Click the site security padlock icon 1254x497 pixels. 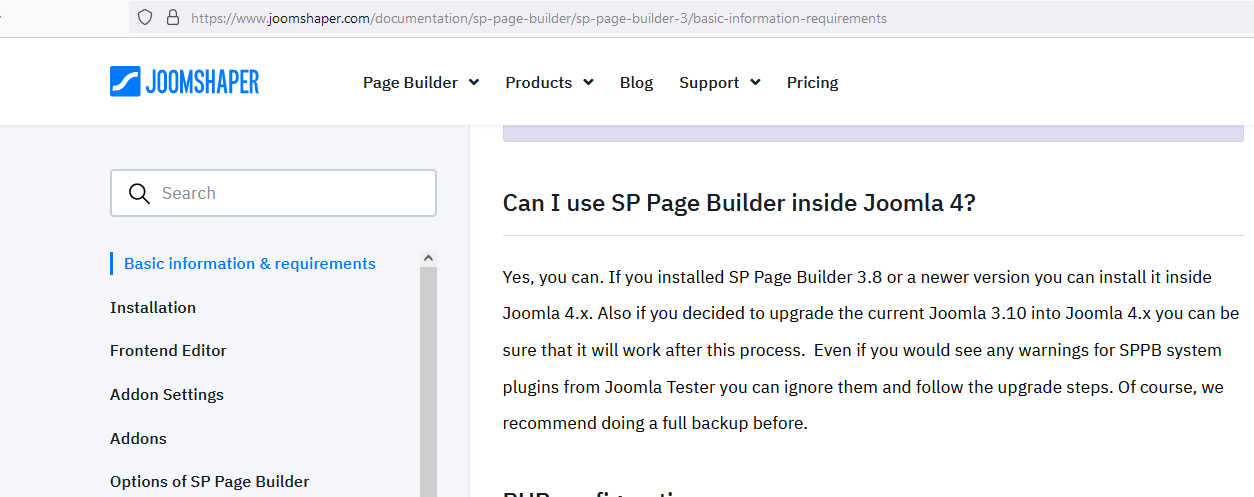pyautogui.click(x=172, y=18)
